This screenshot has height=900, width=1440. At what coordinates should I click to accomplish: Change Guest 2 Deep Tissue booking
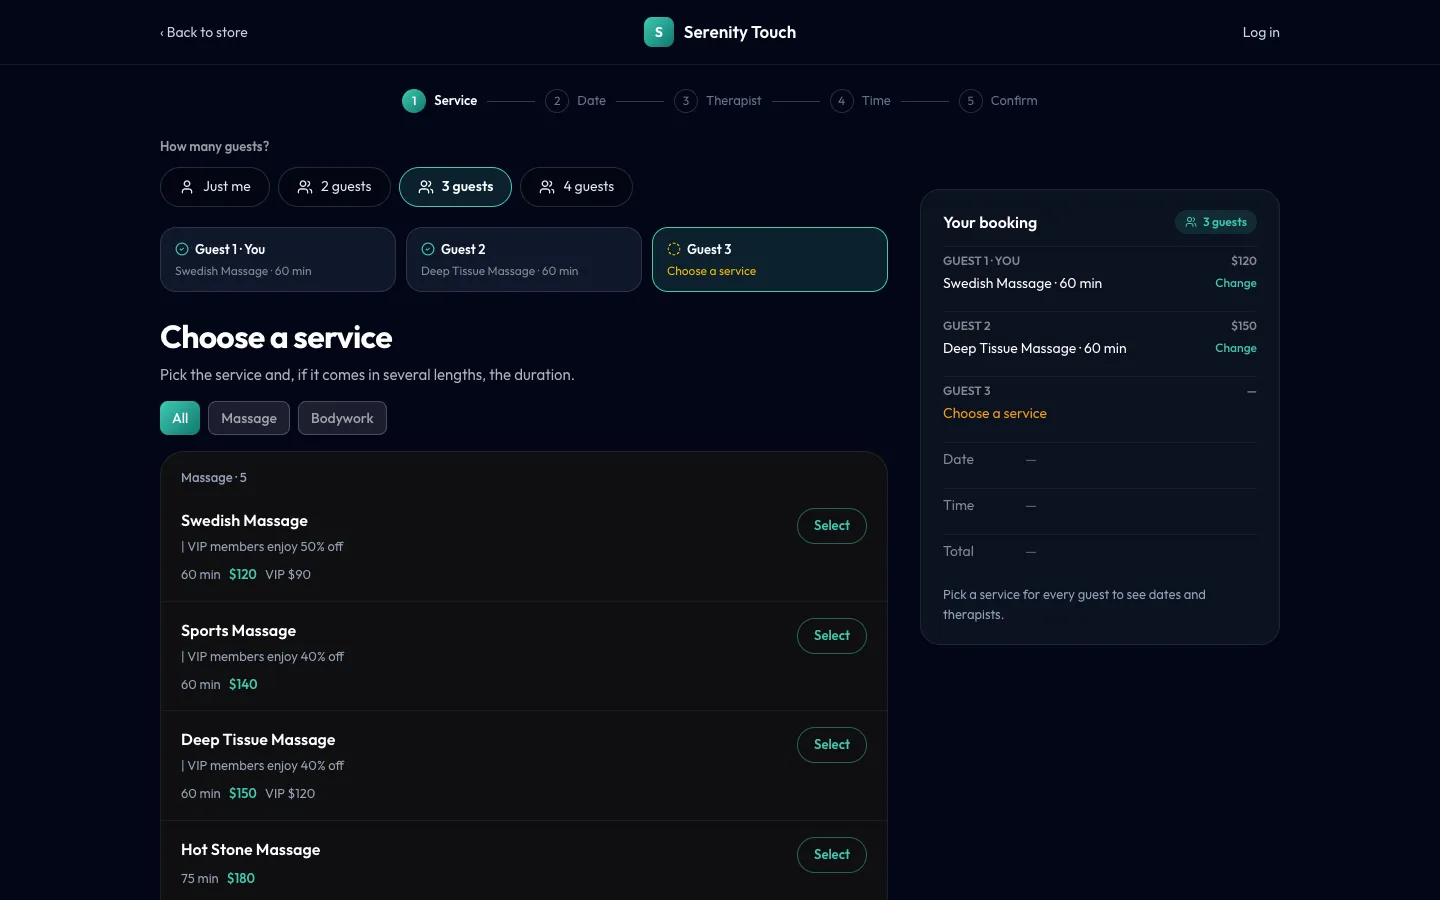[x=1236, y=348]
